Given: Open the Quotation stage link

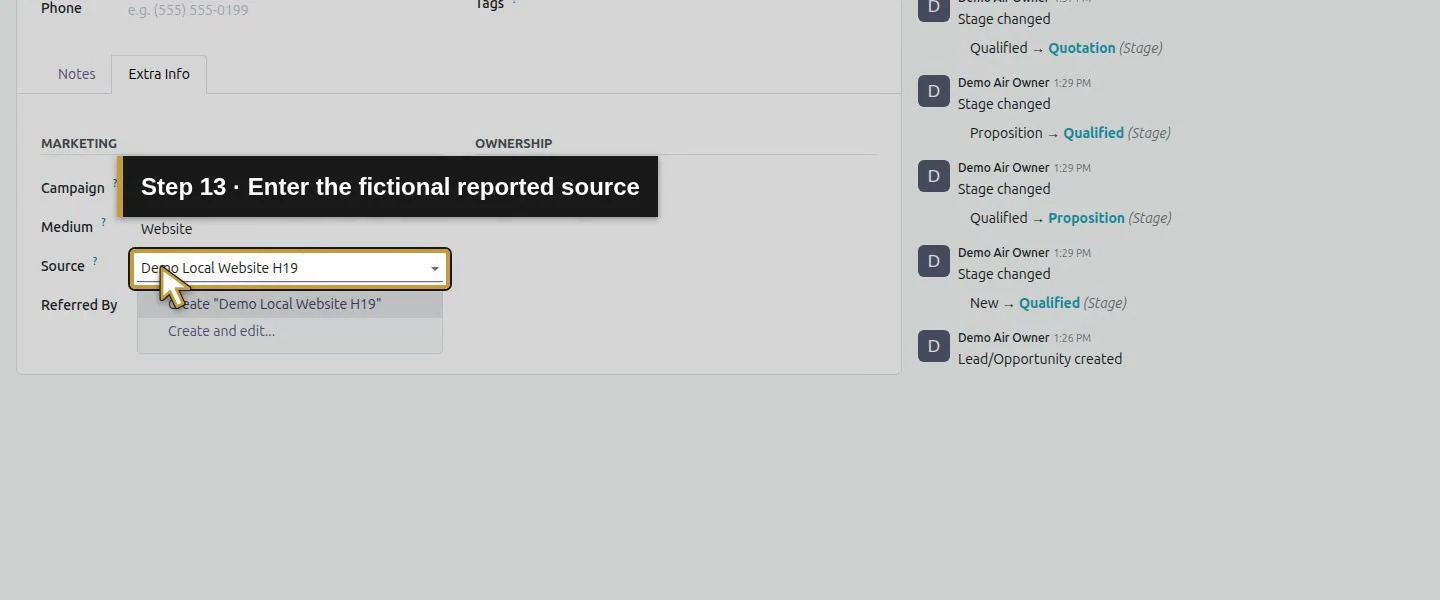Looking at the screenshot, I should tap(1082, 48).
